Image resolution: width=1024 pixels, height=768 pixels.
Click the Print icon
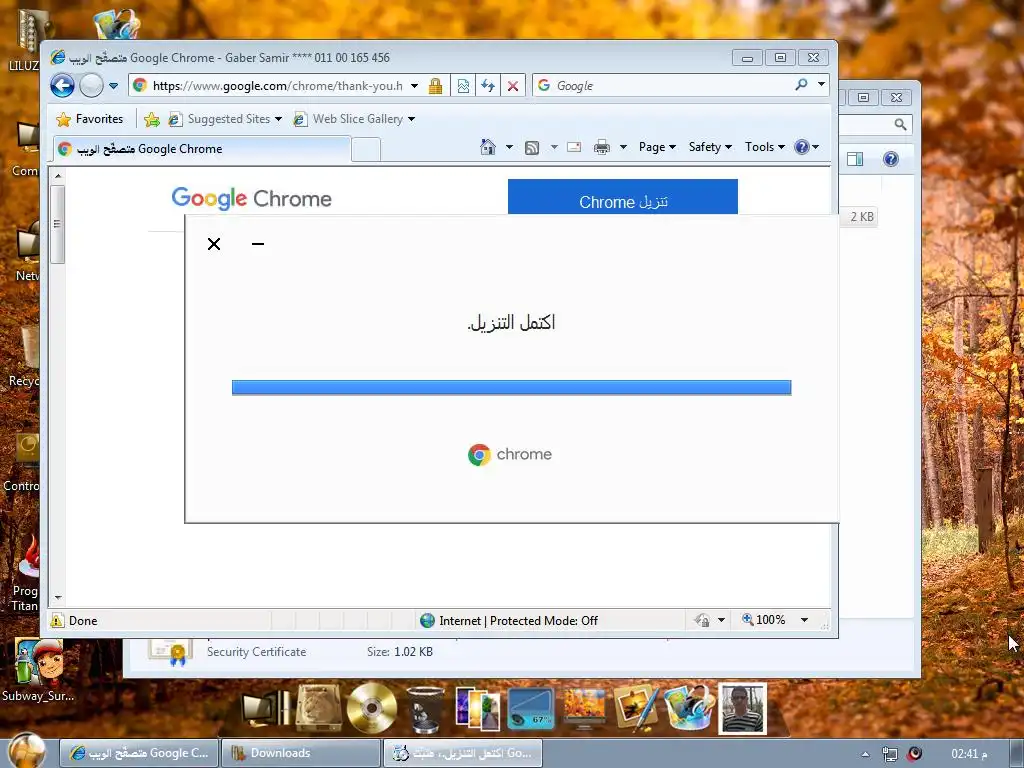coord(601,147)
